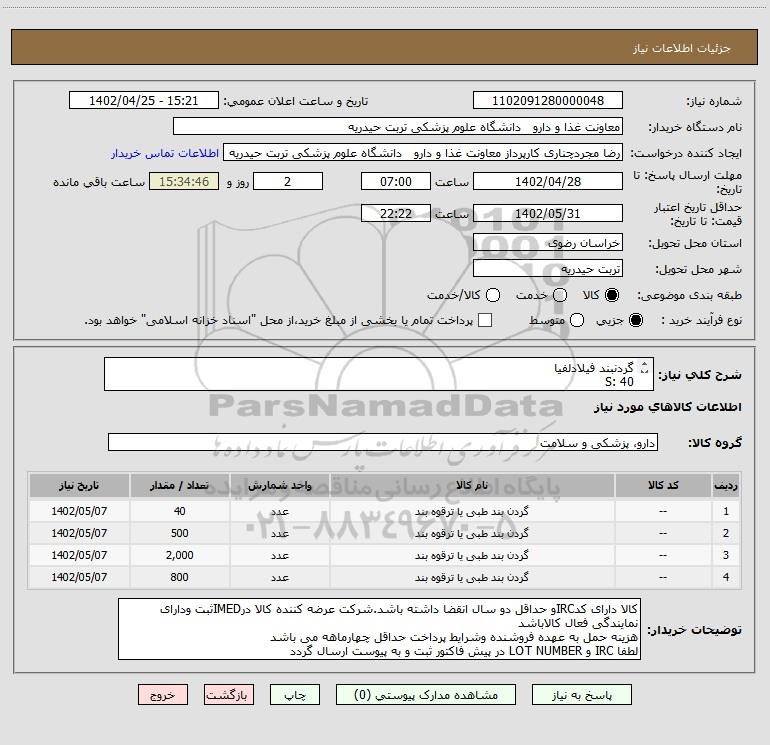The image size is (770, 745).
Task: Click the price validity date 1402/05/31
Action: pyautogui.click(x=548, y=214)
